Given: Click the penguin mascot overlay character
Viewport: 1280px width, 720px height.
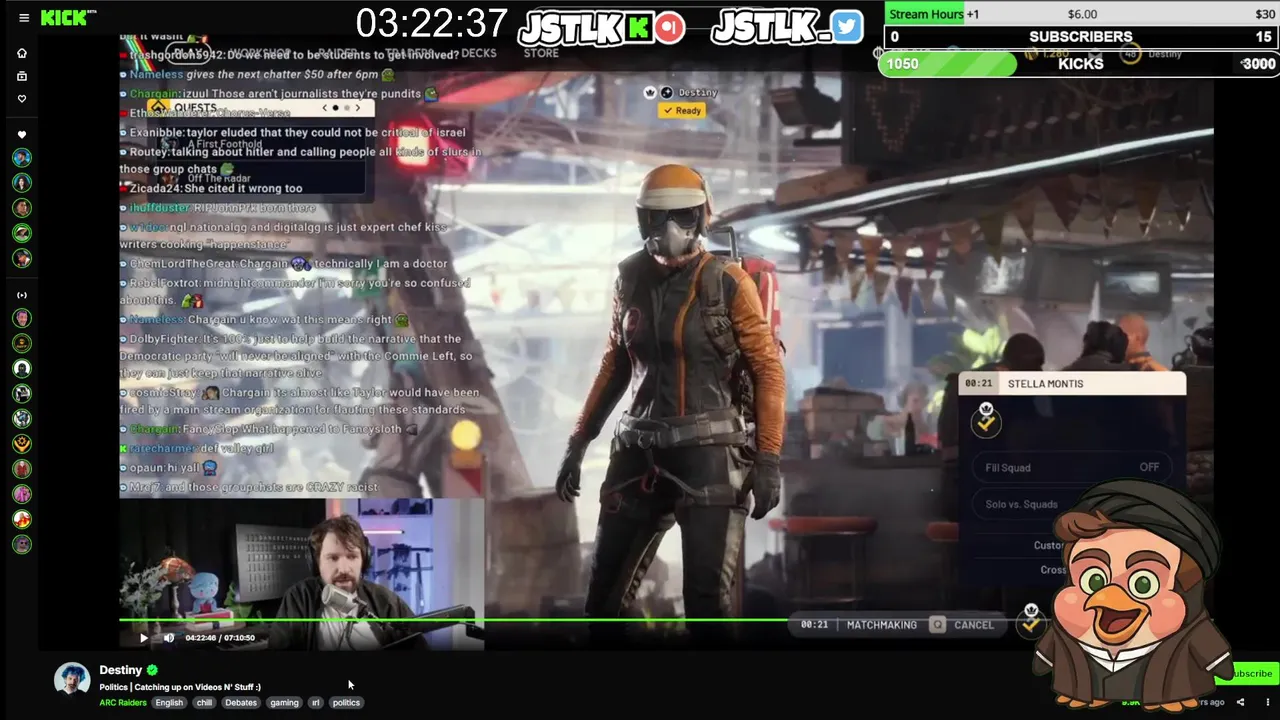Looking at the screenshot, I should coord(1133,596).
